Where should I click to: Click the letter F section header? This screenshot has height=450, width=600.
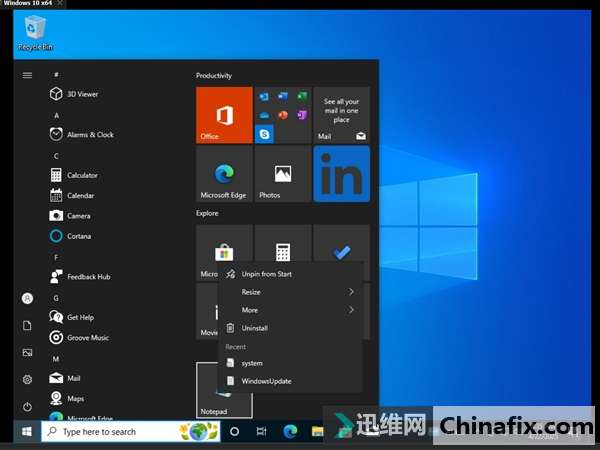(56, 258)
